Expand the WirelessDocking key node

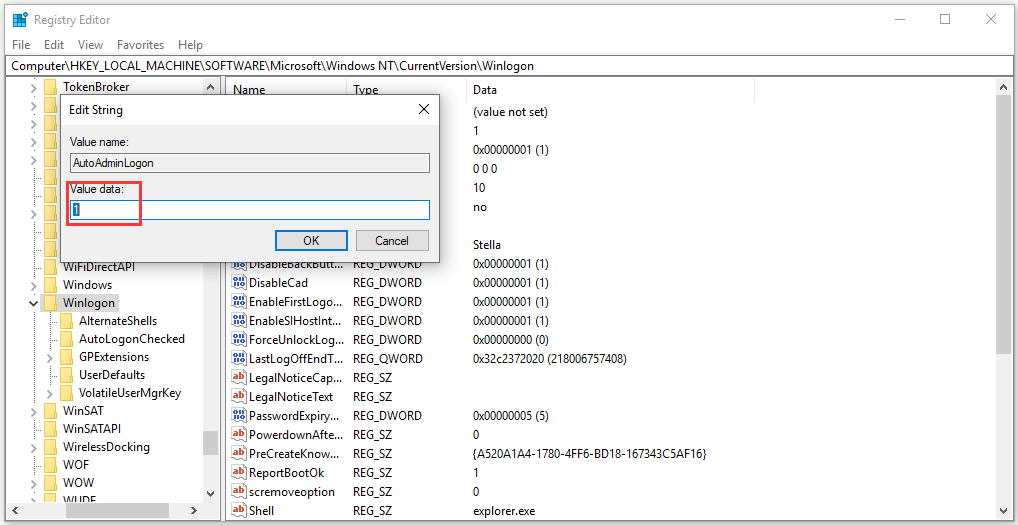(33, 446)
